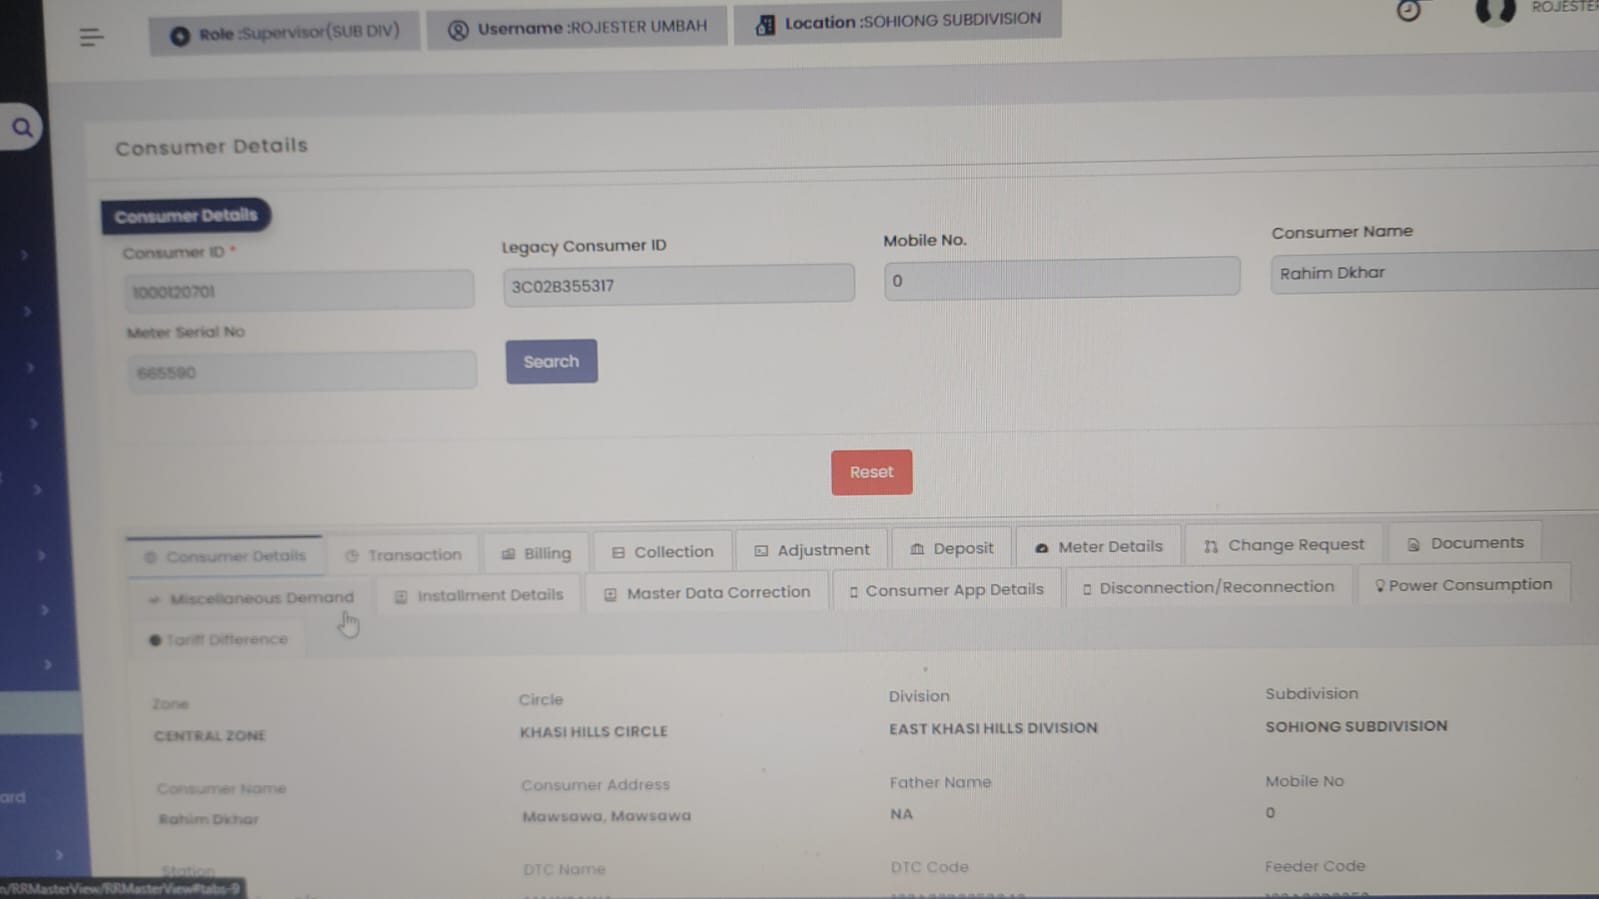This screenshot has height=899, width=1599.
Task: Go to the Collection tab
Action: (x=663, y=552)
